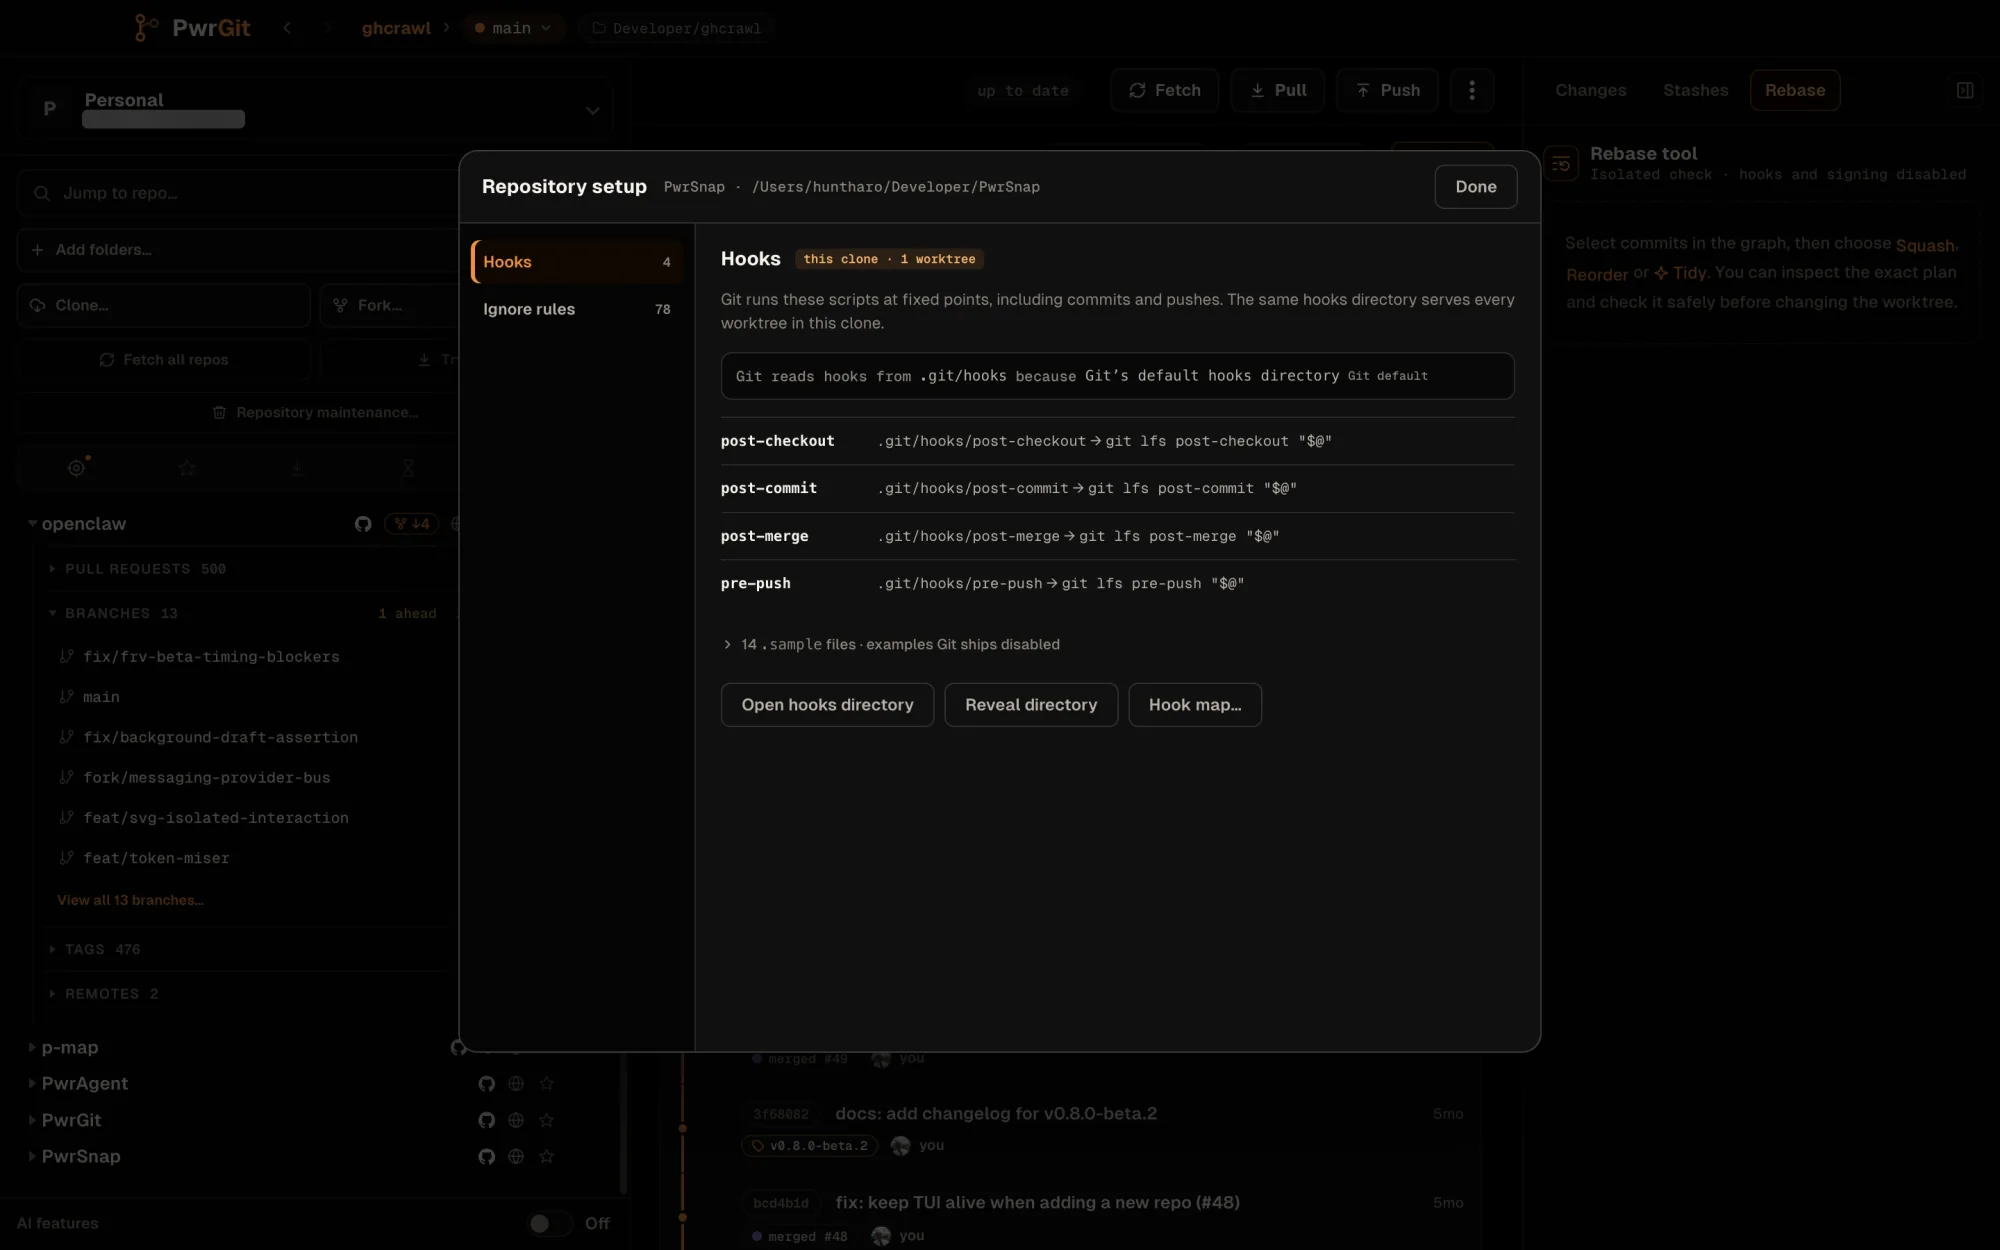Click the openclaw pull count badge
Screen dimensions: 2000x1250
[x=411, y=524]
